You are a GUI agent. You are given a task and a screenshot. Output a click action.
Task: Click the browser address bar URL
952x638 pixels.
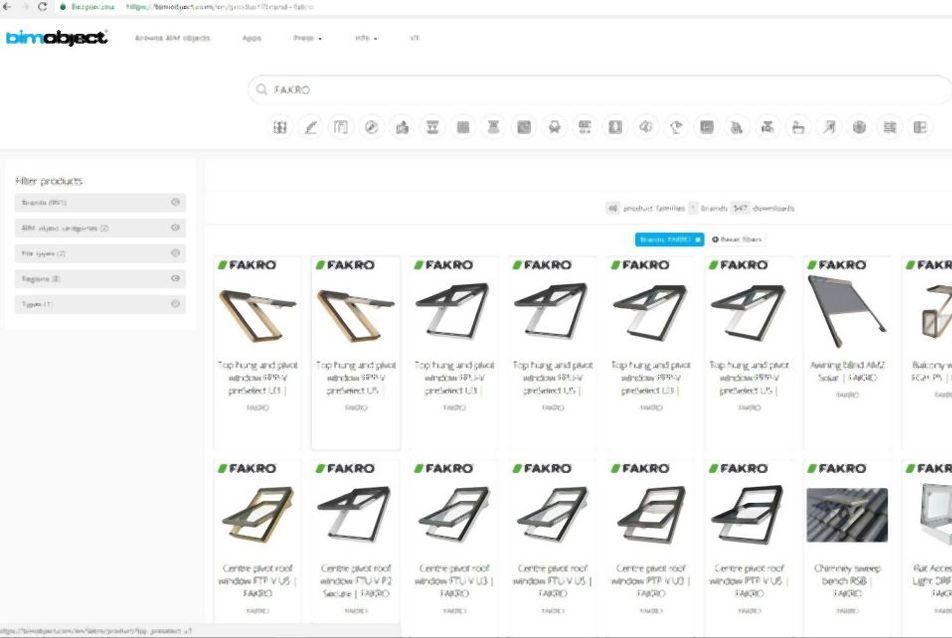click(x=220, y=7)
